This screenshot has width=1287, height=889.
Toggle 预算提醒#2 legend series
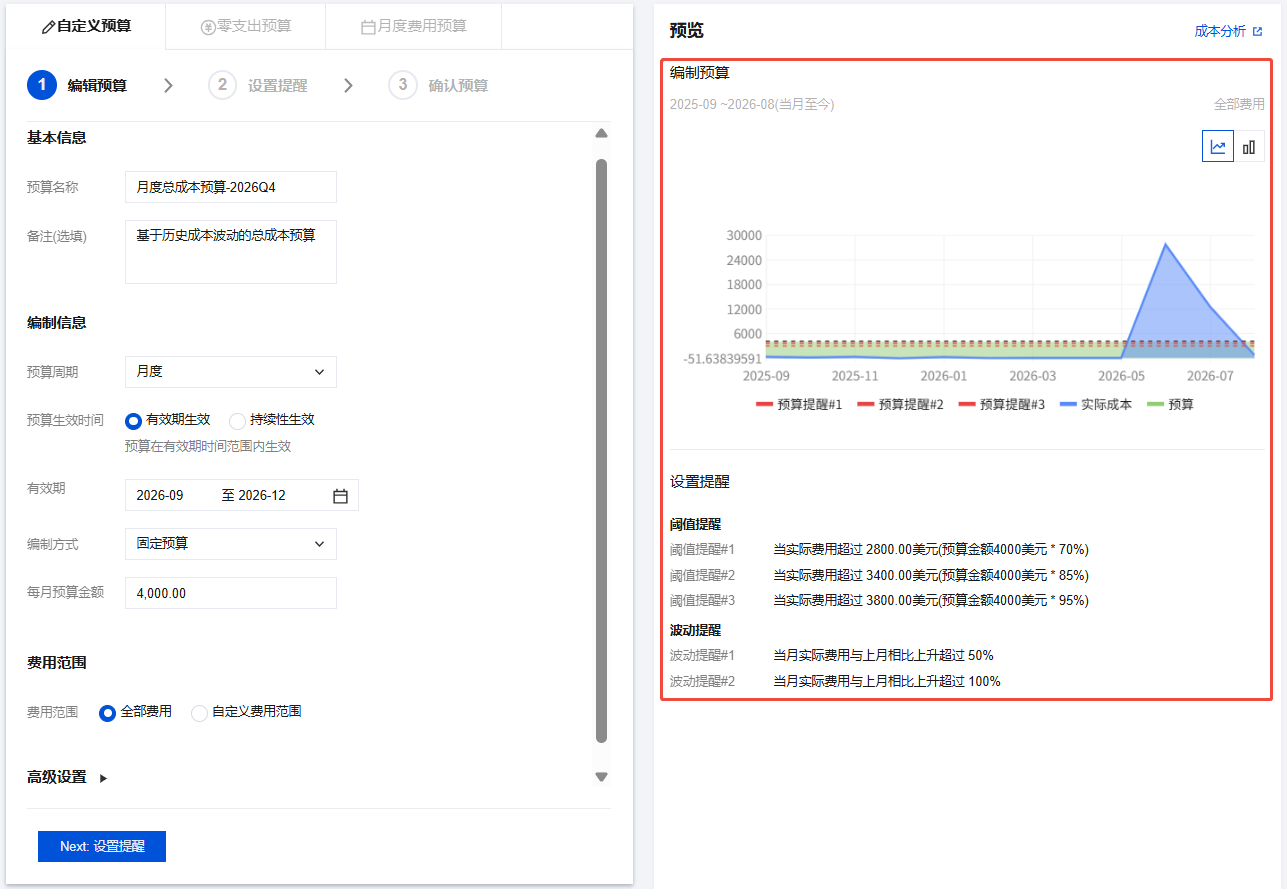click(900, 405)
